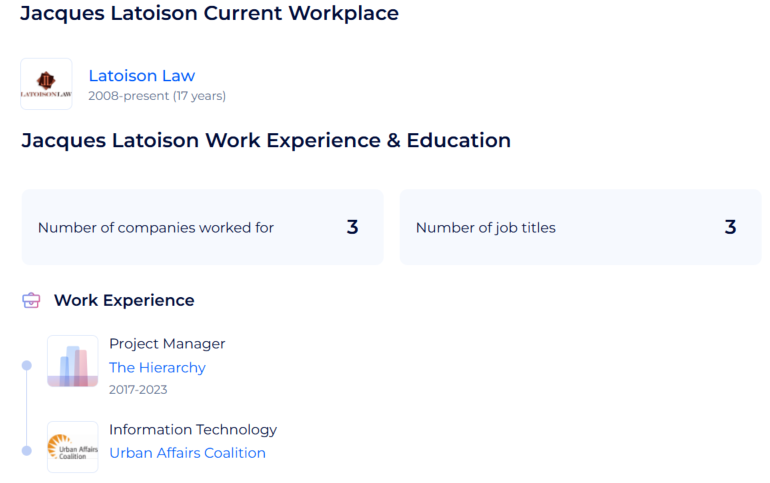This screenshot has width=770, height=483.
Task: Open the Urban Affairs Coalition link
Action: 187,453
